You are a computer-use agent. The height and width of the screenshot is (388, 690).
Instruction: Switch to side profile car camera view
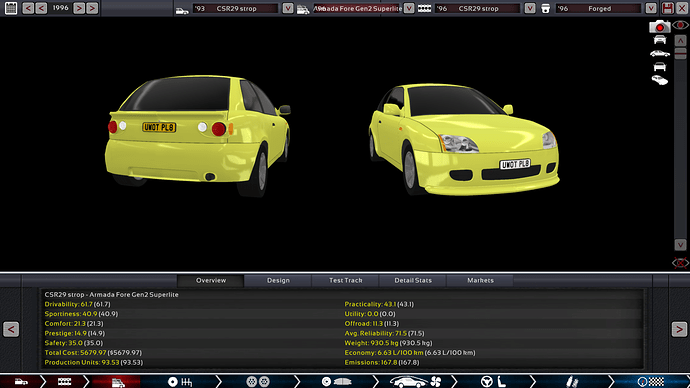pos(660,54)
